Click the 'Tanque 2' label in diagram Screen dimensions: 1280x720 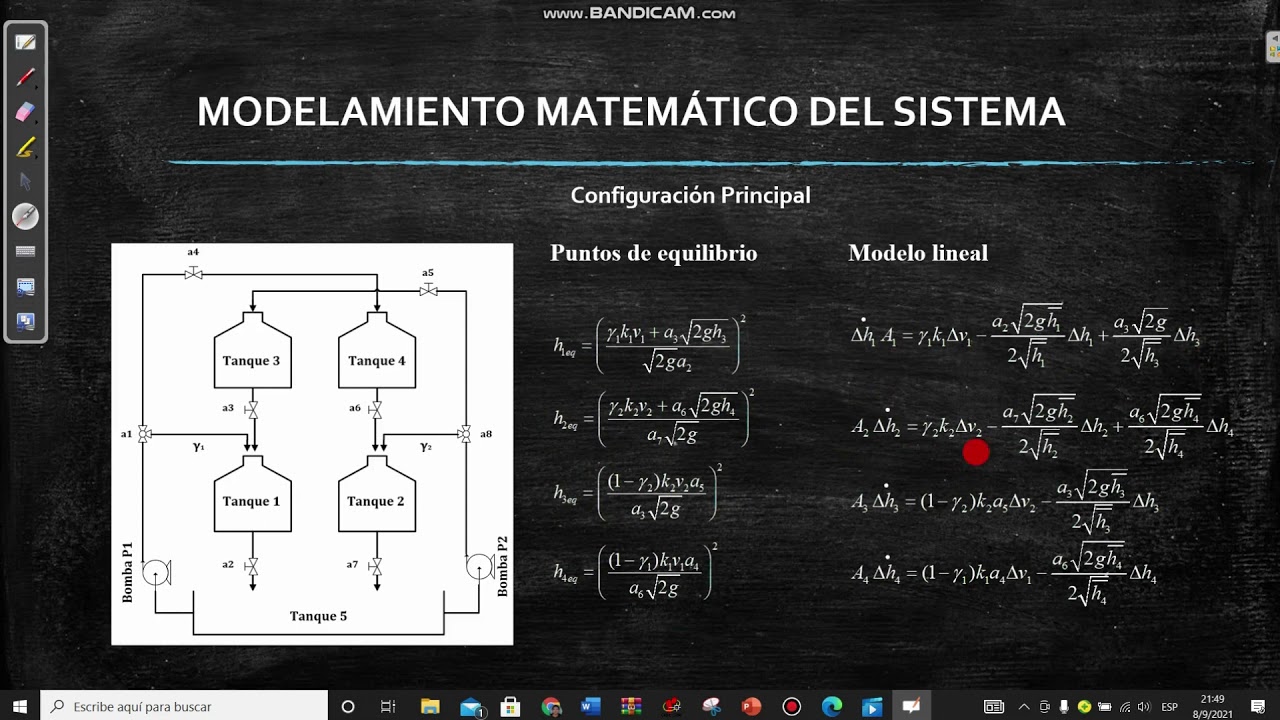coord(376,502)
